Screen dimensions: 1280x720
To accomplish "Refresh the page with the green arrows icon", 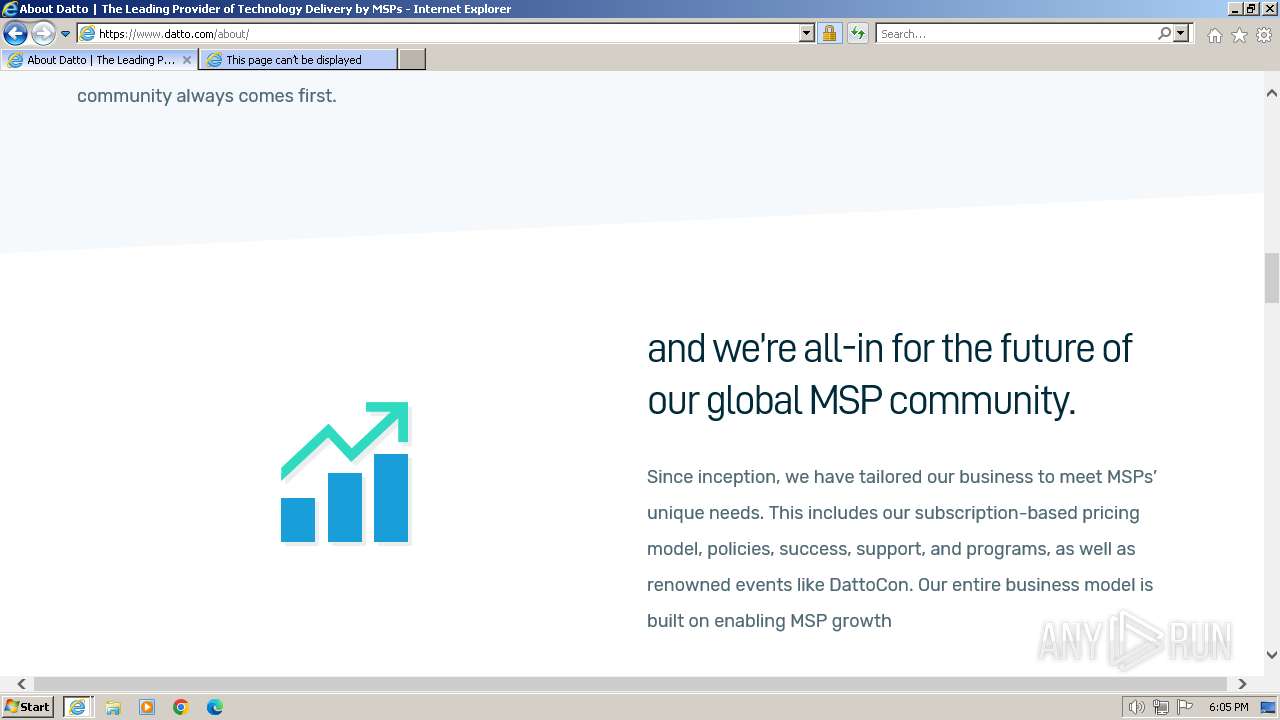I will click(x=857, y=33).
